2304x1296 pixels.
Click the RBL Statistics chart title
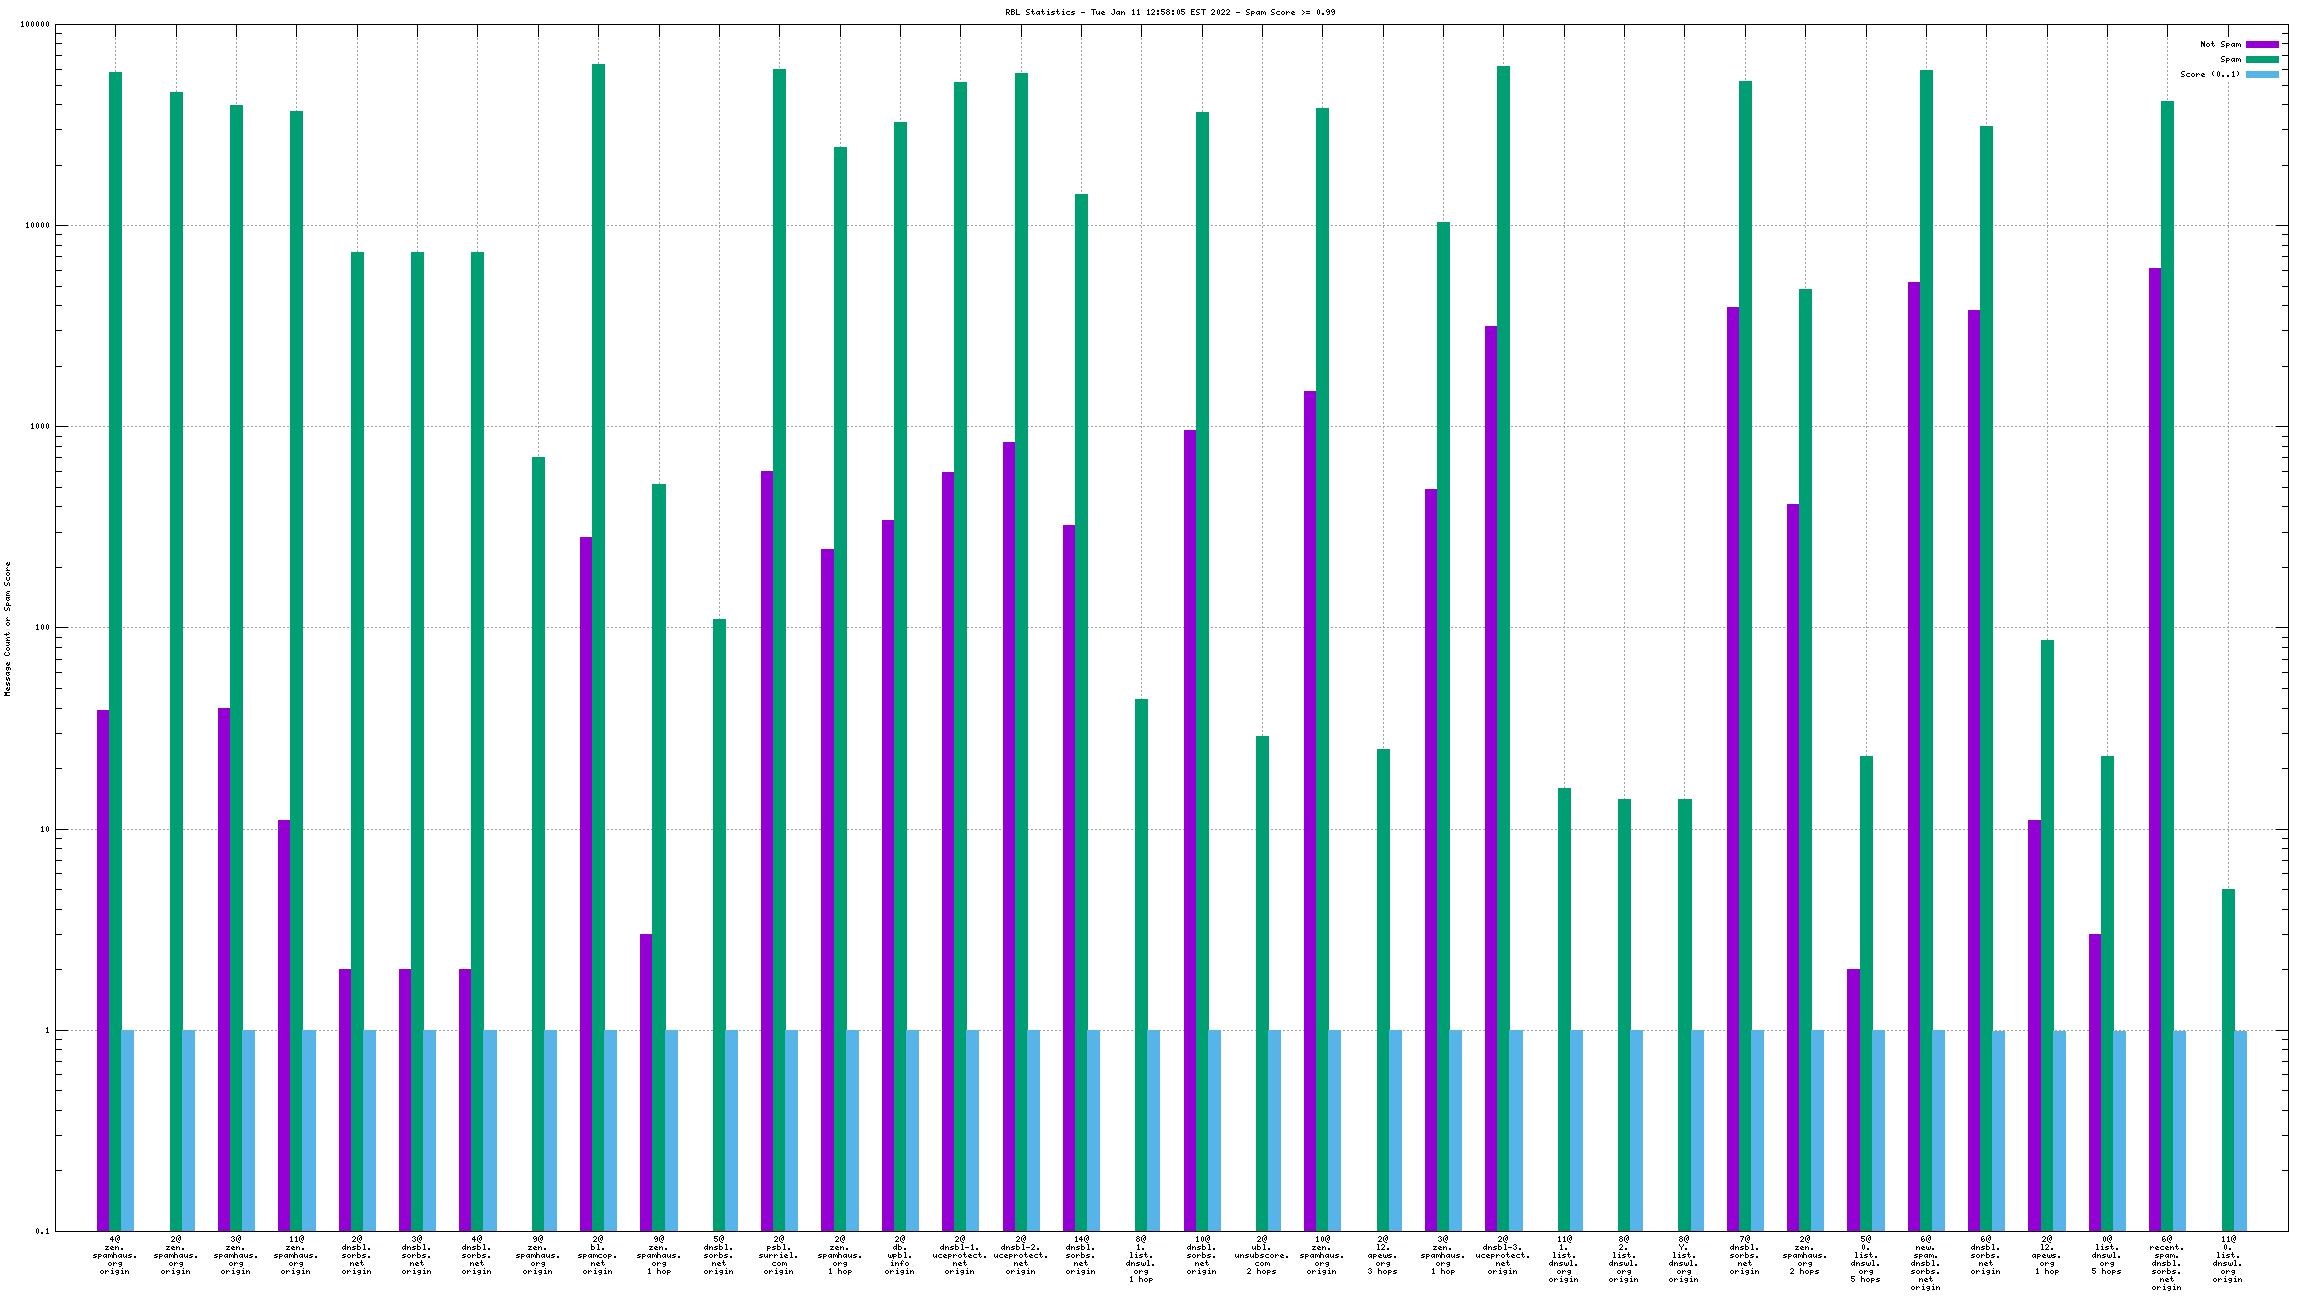click(x=1169, y=12)
